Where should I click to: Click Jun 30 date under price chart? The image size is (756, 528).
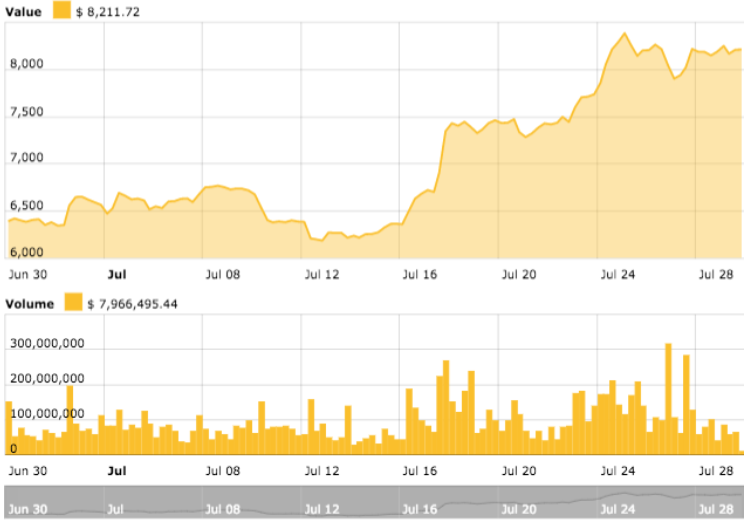(x=28, y=275)
